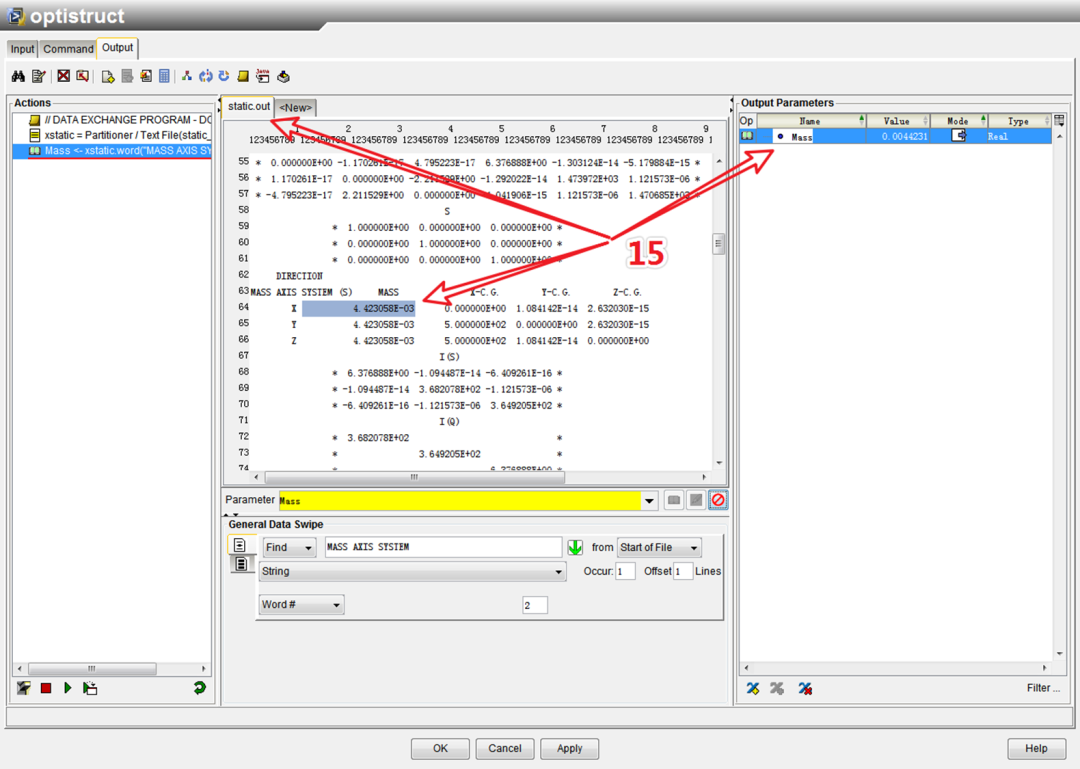Click the colored node hierarchy icon

[x=187, y=76]
